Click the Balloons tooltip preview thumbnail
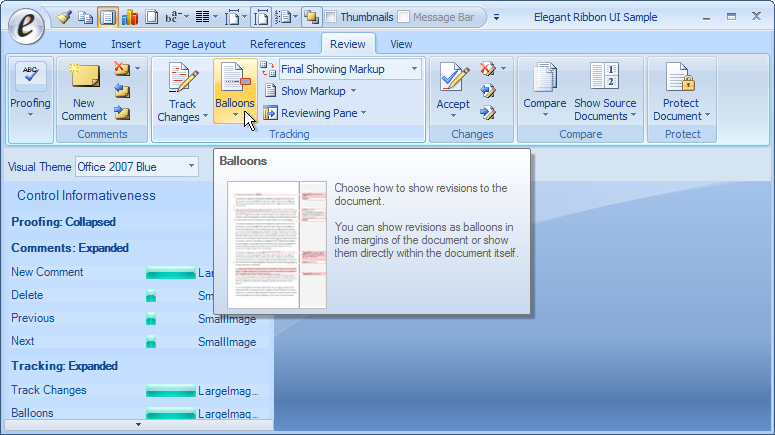 click(x=277, y=245)
